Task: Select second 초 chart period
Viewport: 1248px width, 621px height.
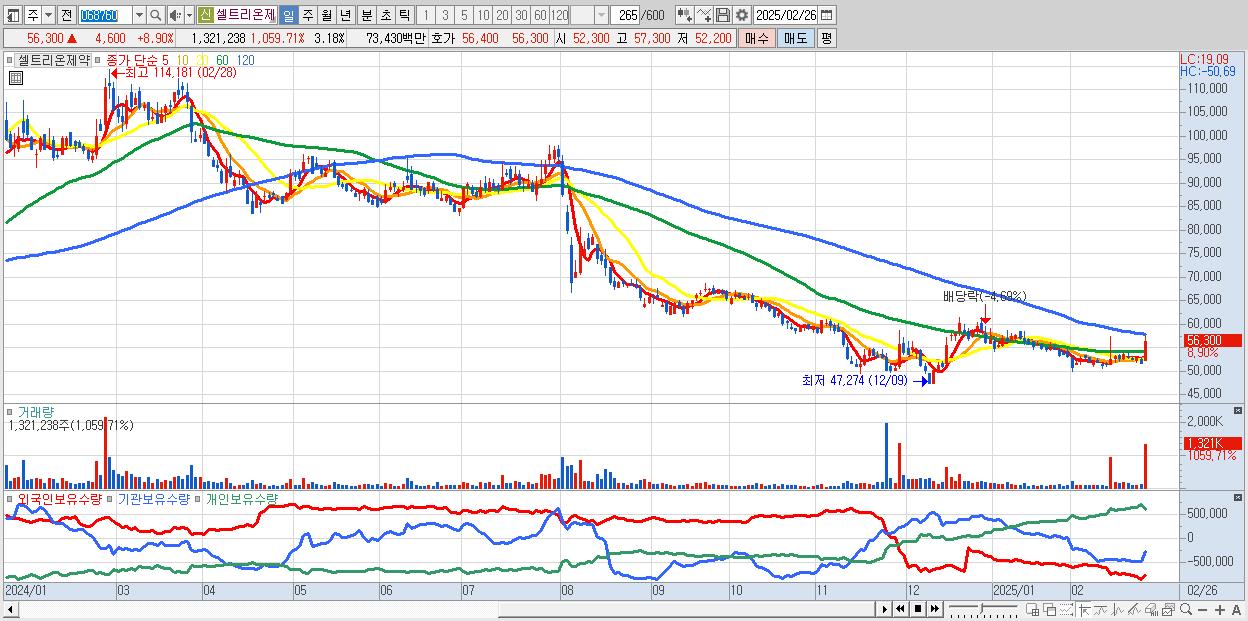Action: 385,15
